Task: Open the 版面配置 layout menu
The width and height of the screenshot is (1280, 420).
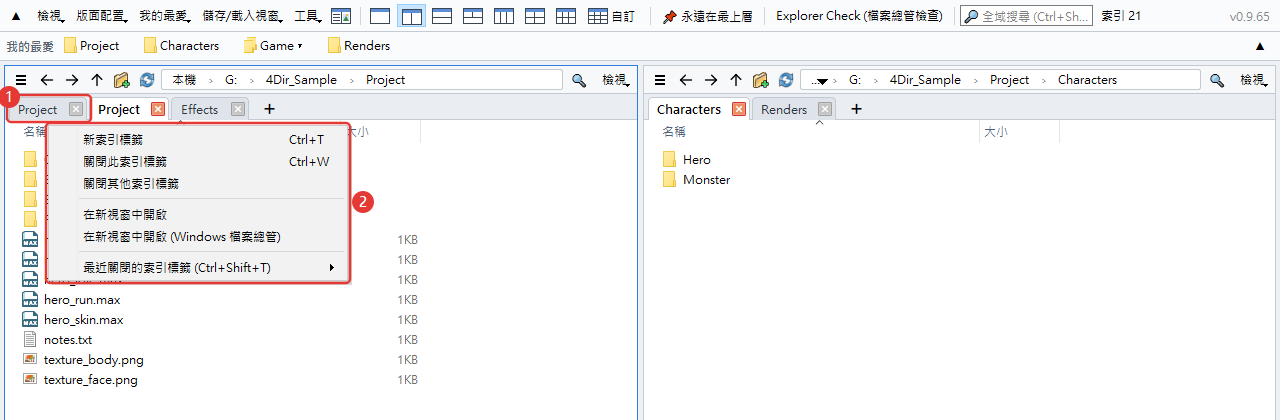Action: coord(103,16)
